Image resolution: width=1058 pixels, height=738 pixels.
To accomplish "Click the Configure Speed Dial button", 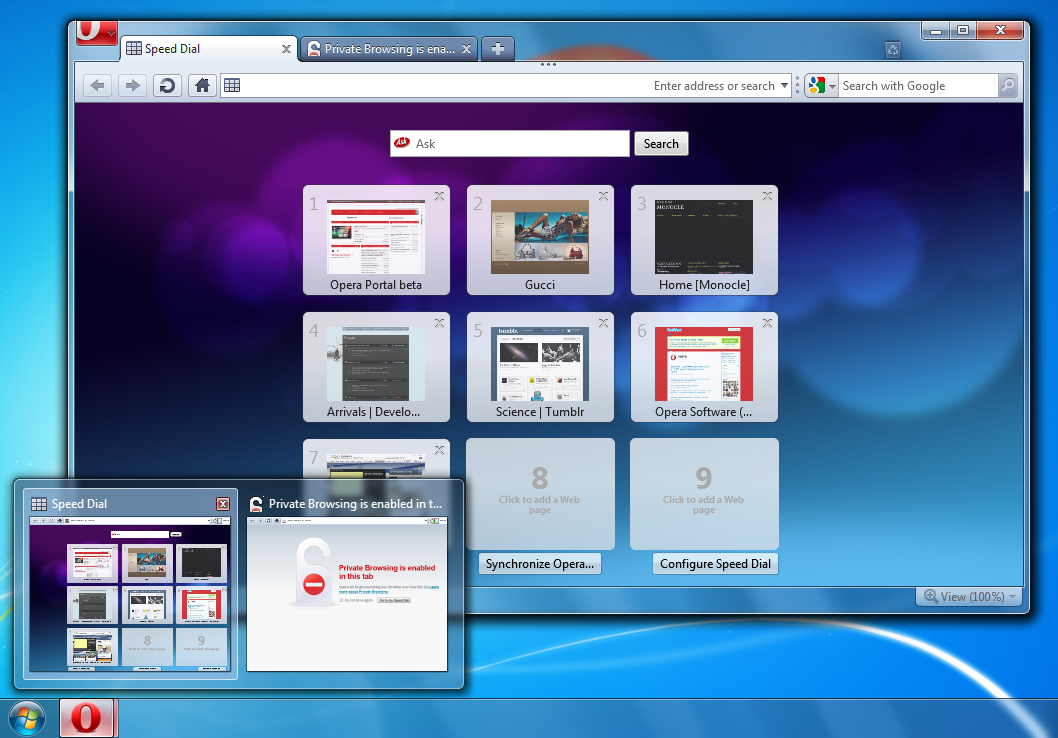I will click(x=715, y=563).
